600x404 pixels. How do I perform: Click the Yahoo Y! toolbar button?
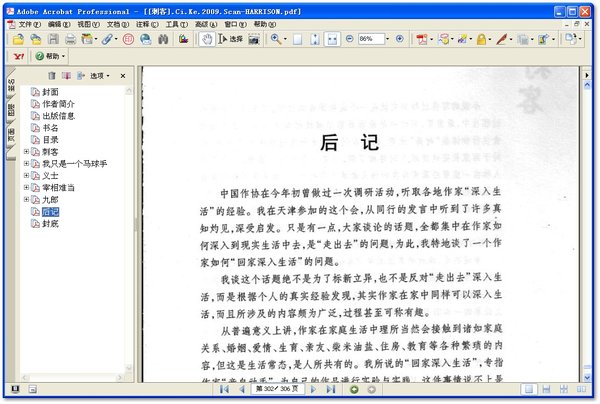pyautogui.click(x=19, y=57)
